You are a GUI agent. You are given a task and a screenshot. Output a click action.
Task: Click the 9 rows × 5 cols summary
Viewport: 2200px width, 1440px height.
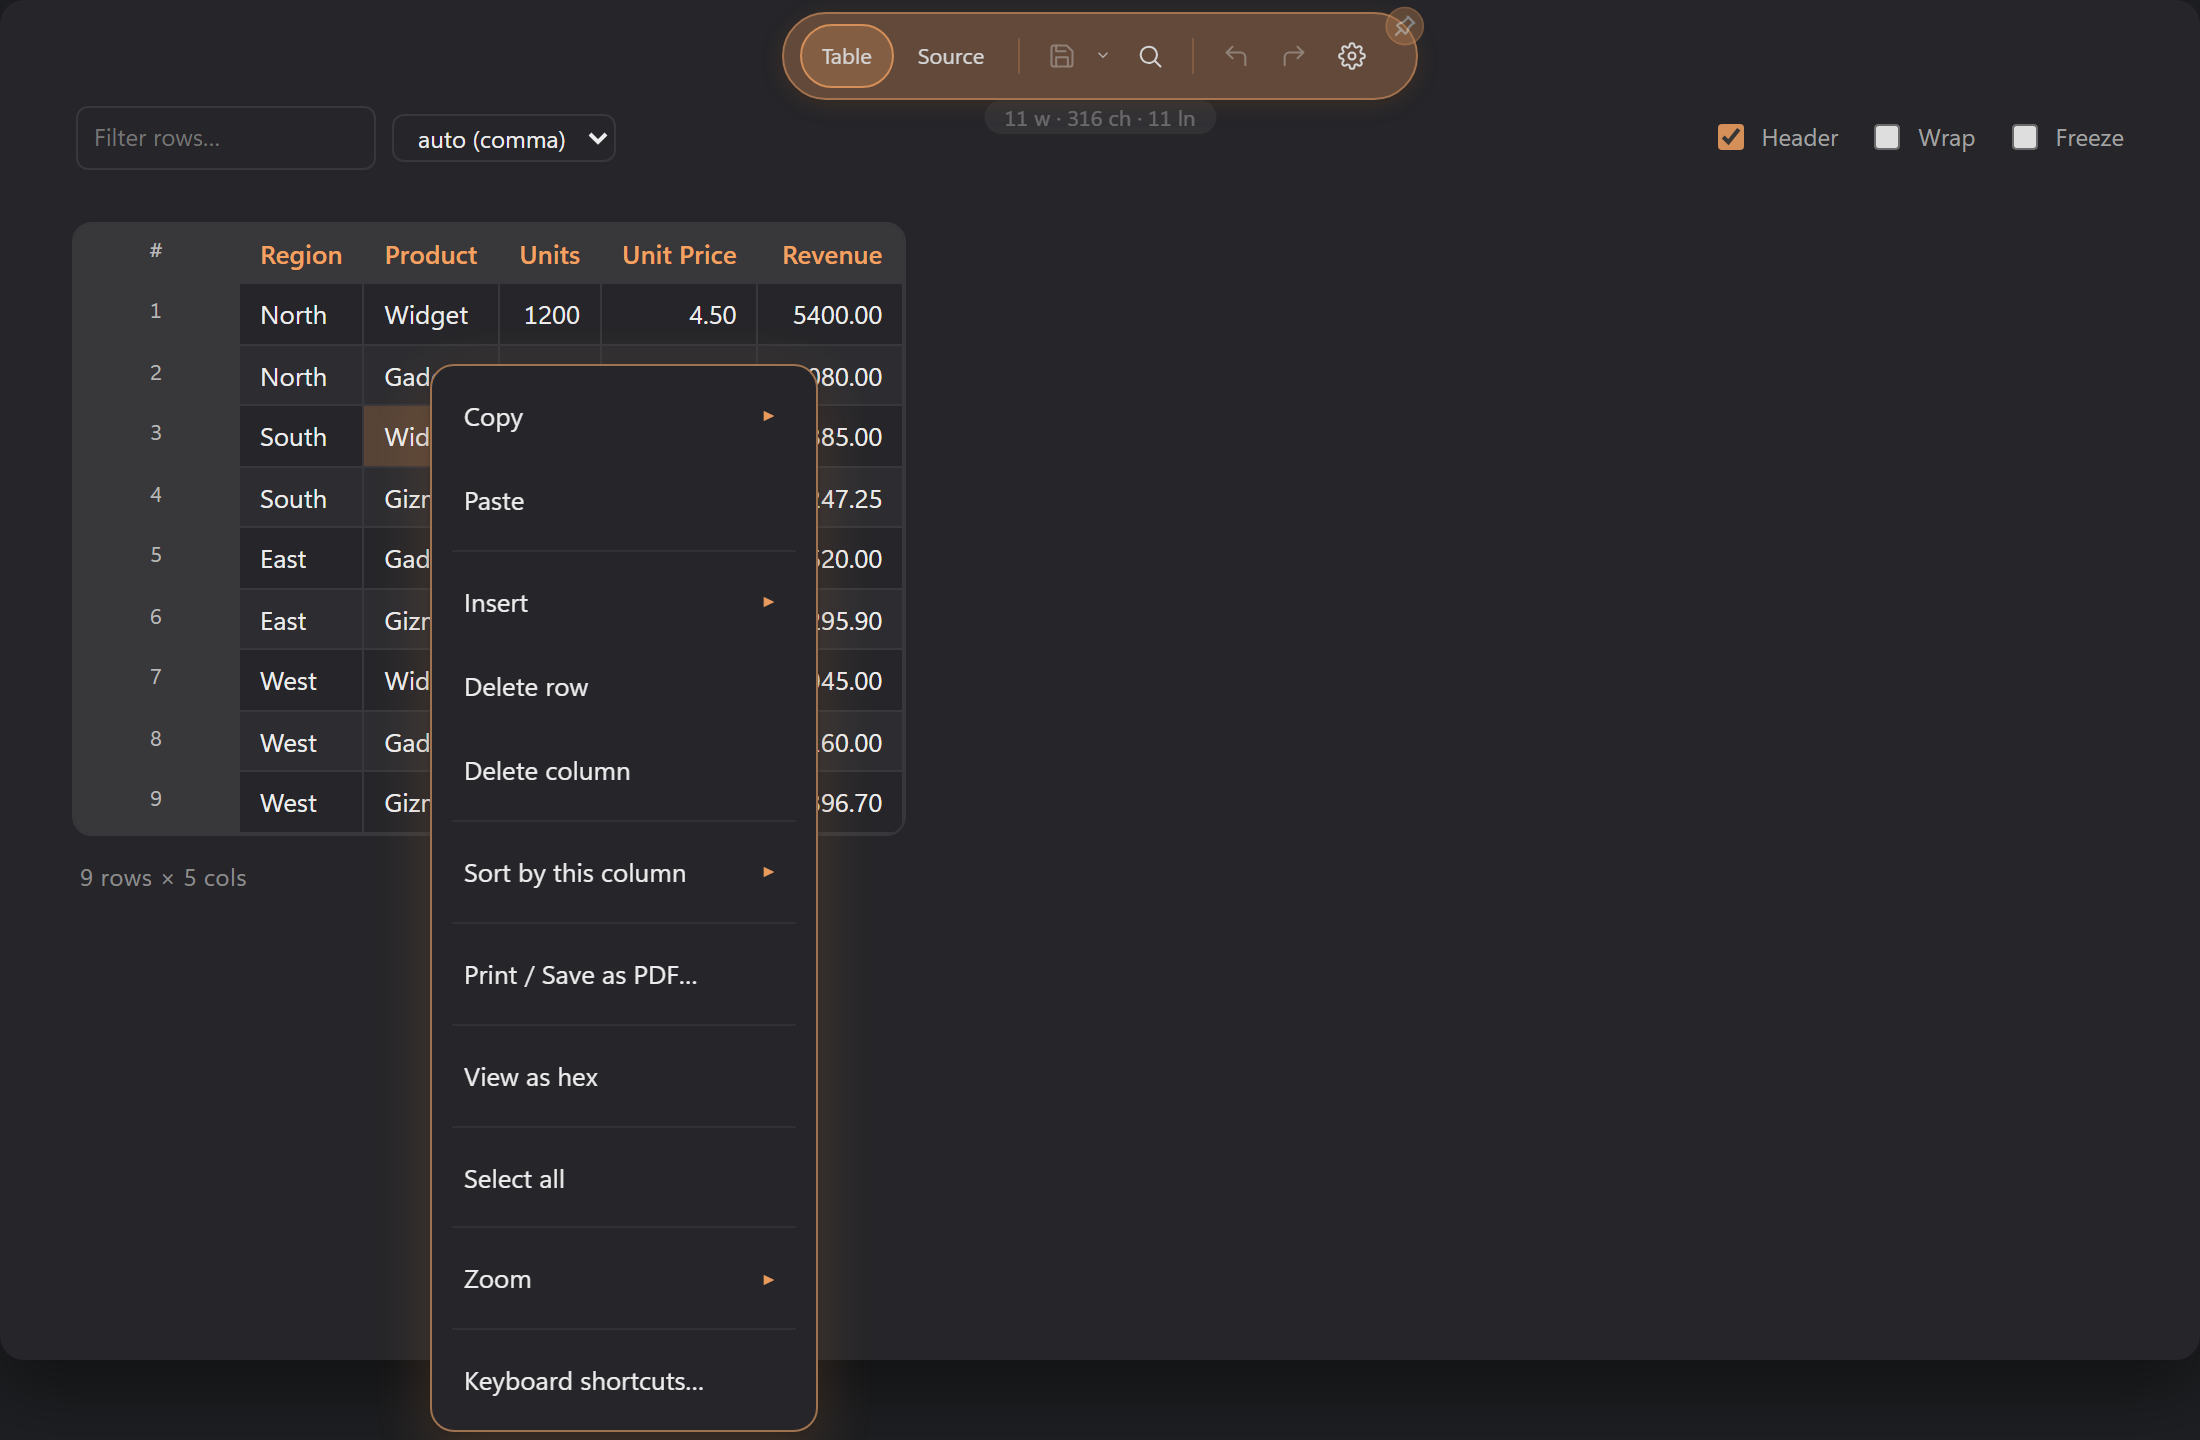point(163,878)
